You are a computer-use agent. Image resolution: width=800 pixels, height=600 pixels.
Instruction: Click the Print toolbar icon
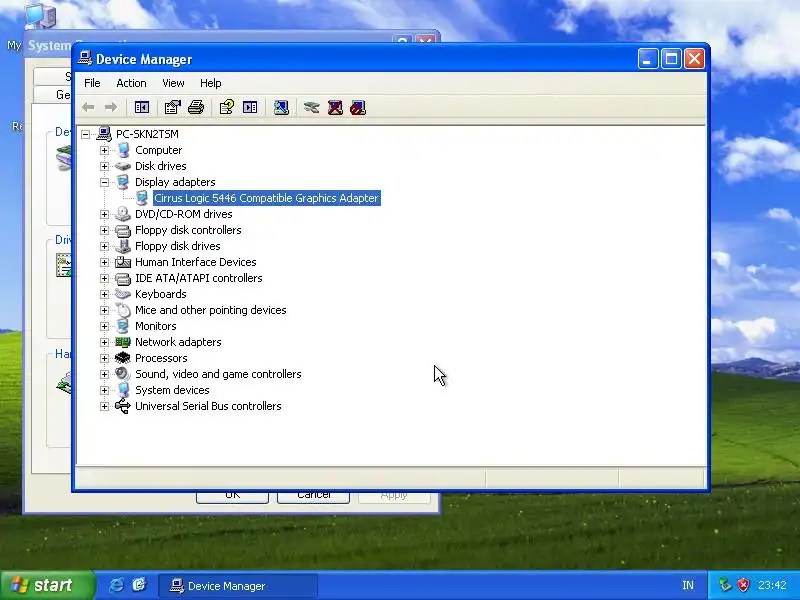click(x=196, y=107)
